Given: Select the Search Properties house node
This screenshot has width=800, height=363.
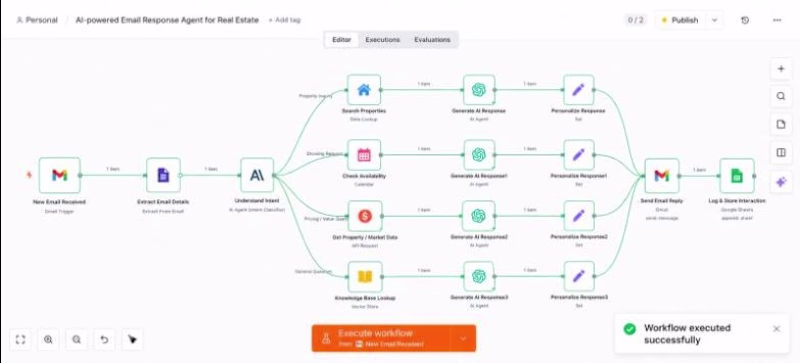Looking at the screenshot, I should pos(364,90).
